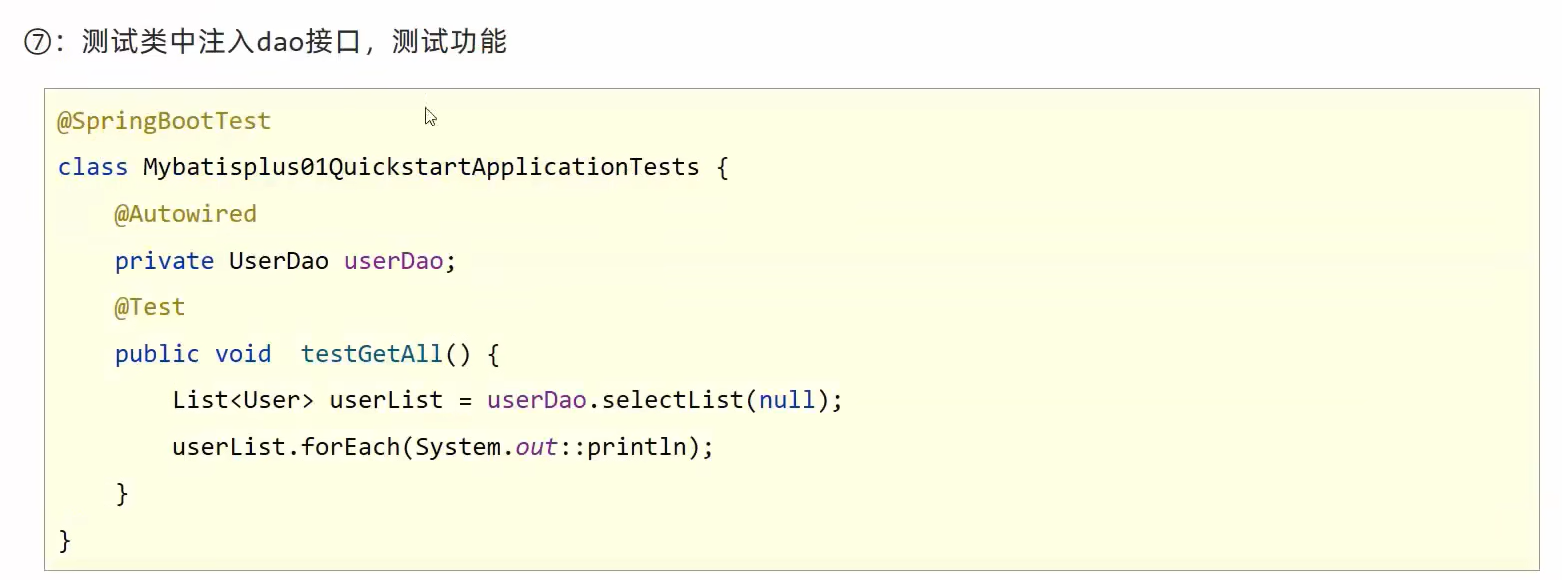Click the @SpringBootTest annotation
This screenshot has width=1562, height=580.
(164, 121)
